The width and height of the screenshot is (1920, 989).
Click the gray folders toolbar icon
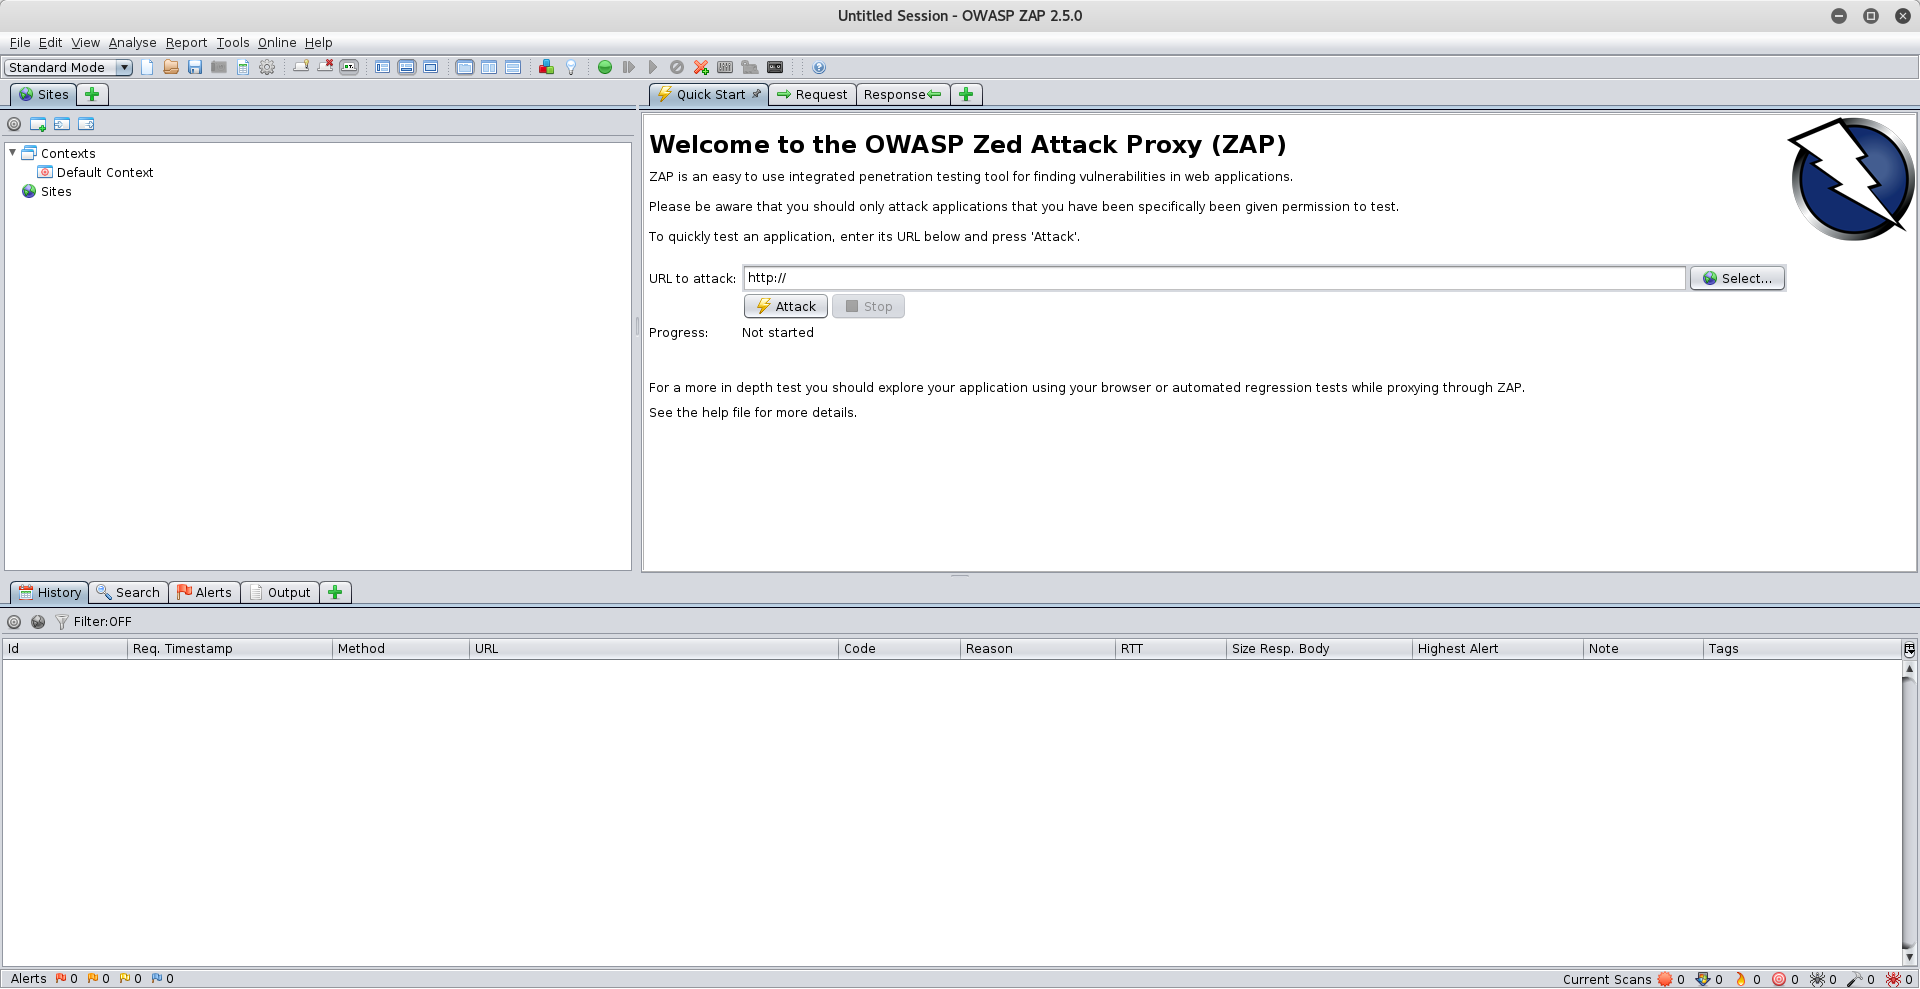point(749,67)
